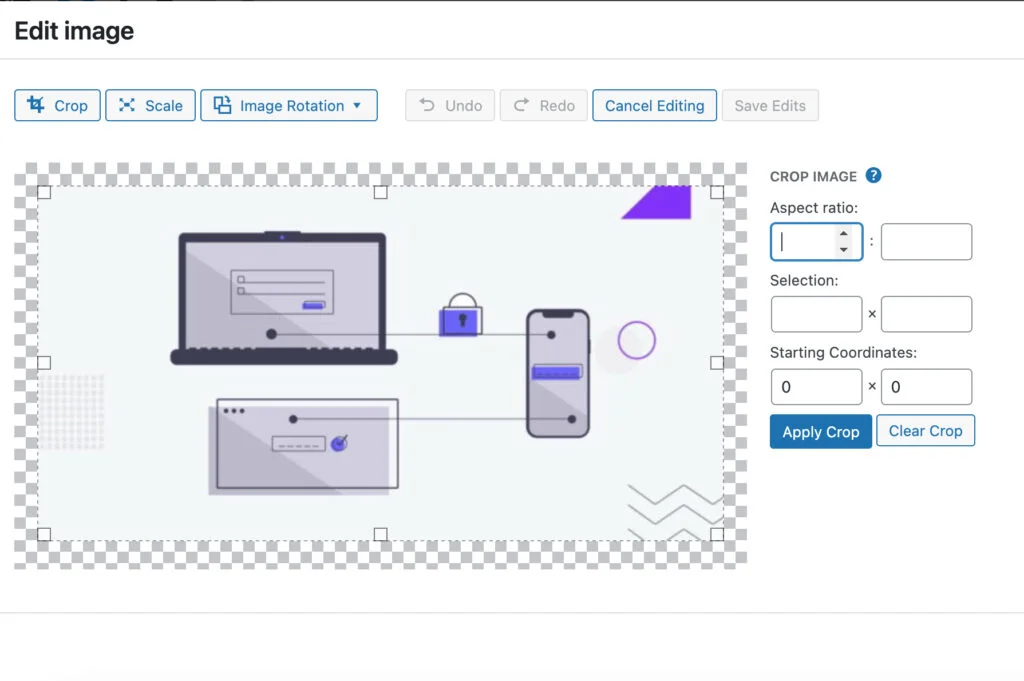Click the Starting Coordinates X field
This screenshot has width=1024, height=681.
pyautogui.click(x=815, y=386)
